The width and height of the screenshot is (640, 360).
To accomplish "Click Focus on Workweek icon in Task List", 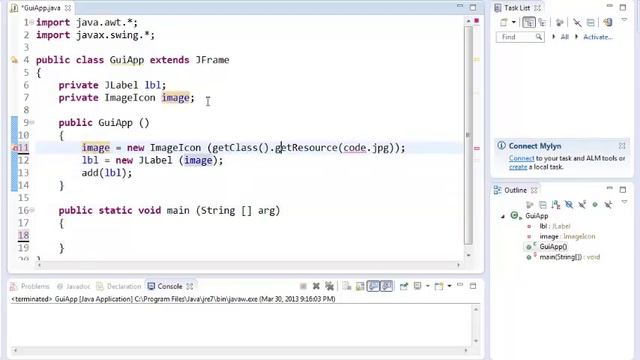I will tap(560, 22).
